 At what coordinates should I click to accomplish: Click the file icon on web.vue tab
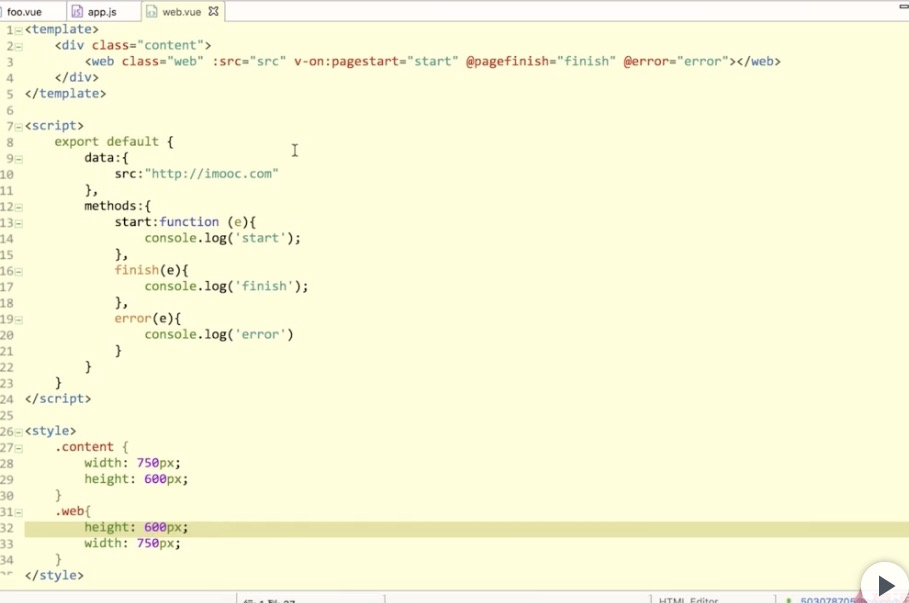[x=151, y=12]
